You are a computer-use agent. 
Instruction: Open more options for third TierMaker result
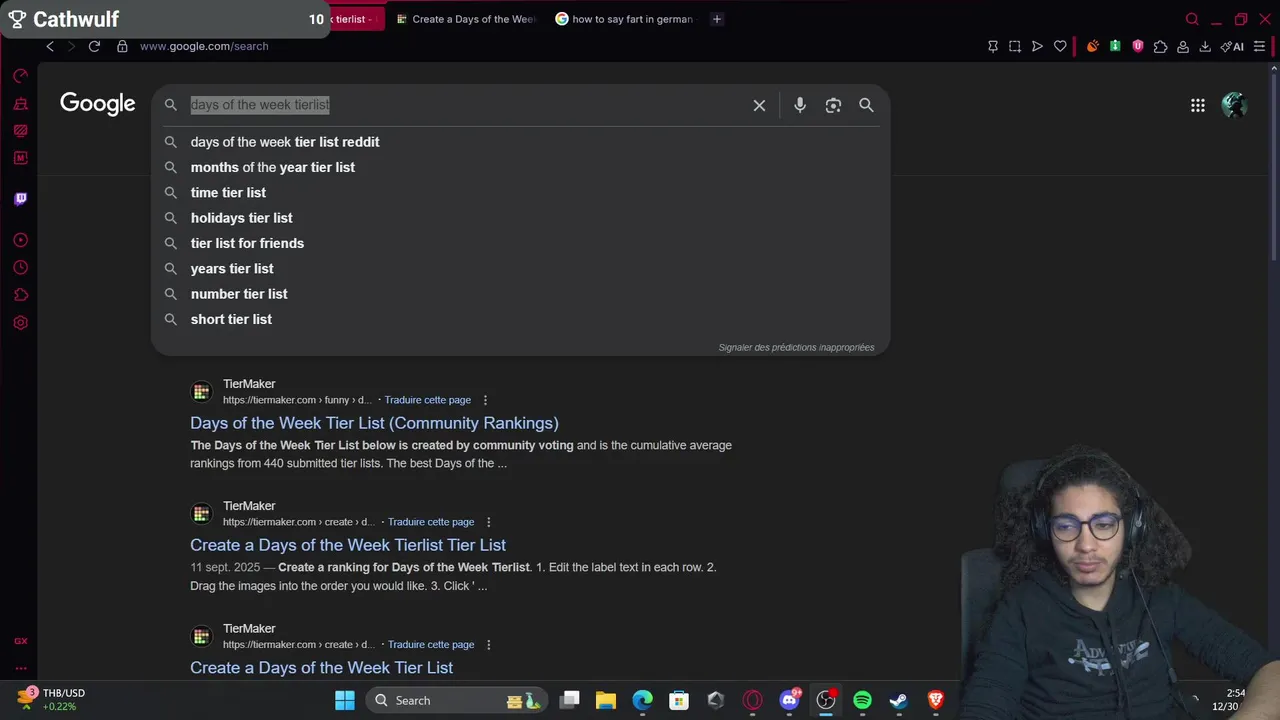click(x=488, y=645)
